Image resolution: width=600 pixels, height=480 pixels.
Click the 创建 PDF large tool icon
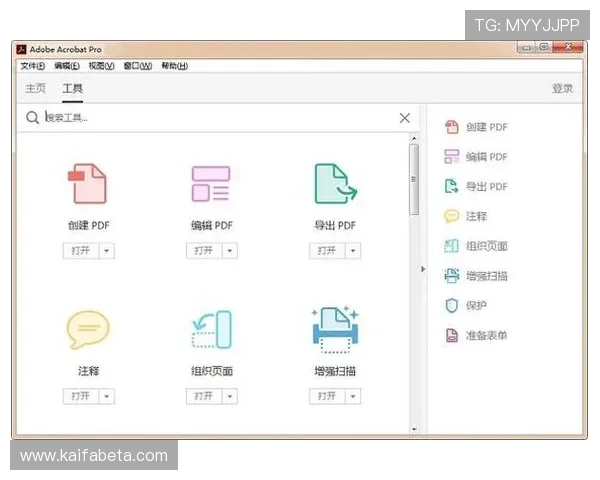(87, 183)
